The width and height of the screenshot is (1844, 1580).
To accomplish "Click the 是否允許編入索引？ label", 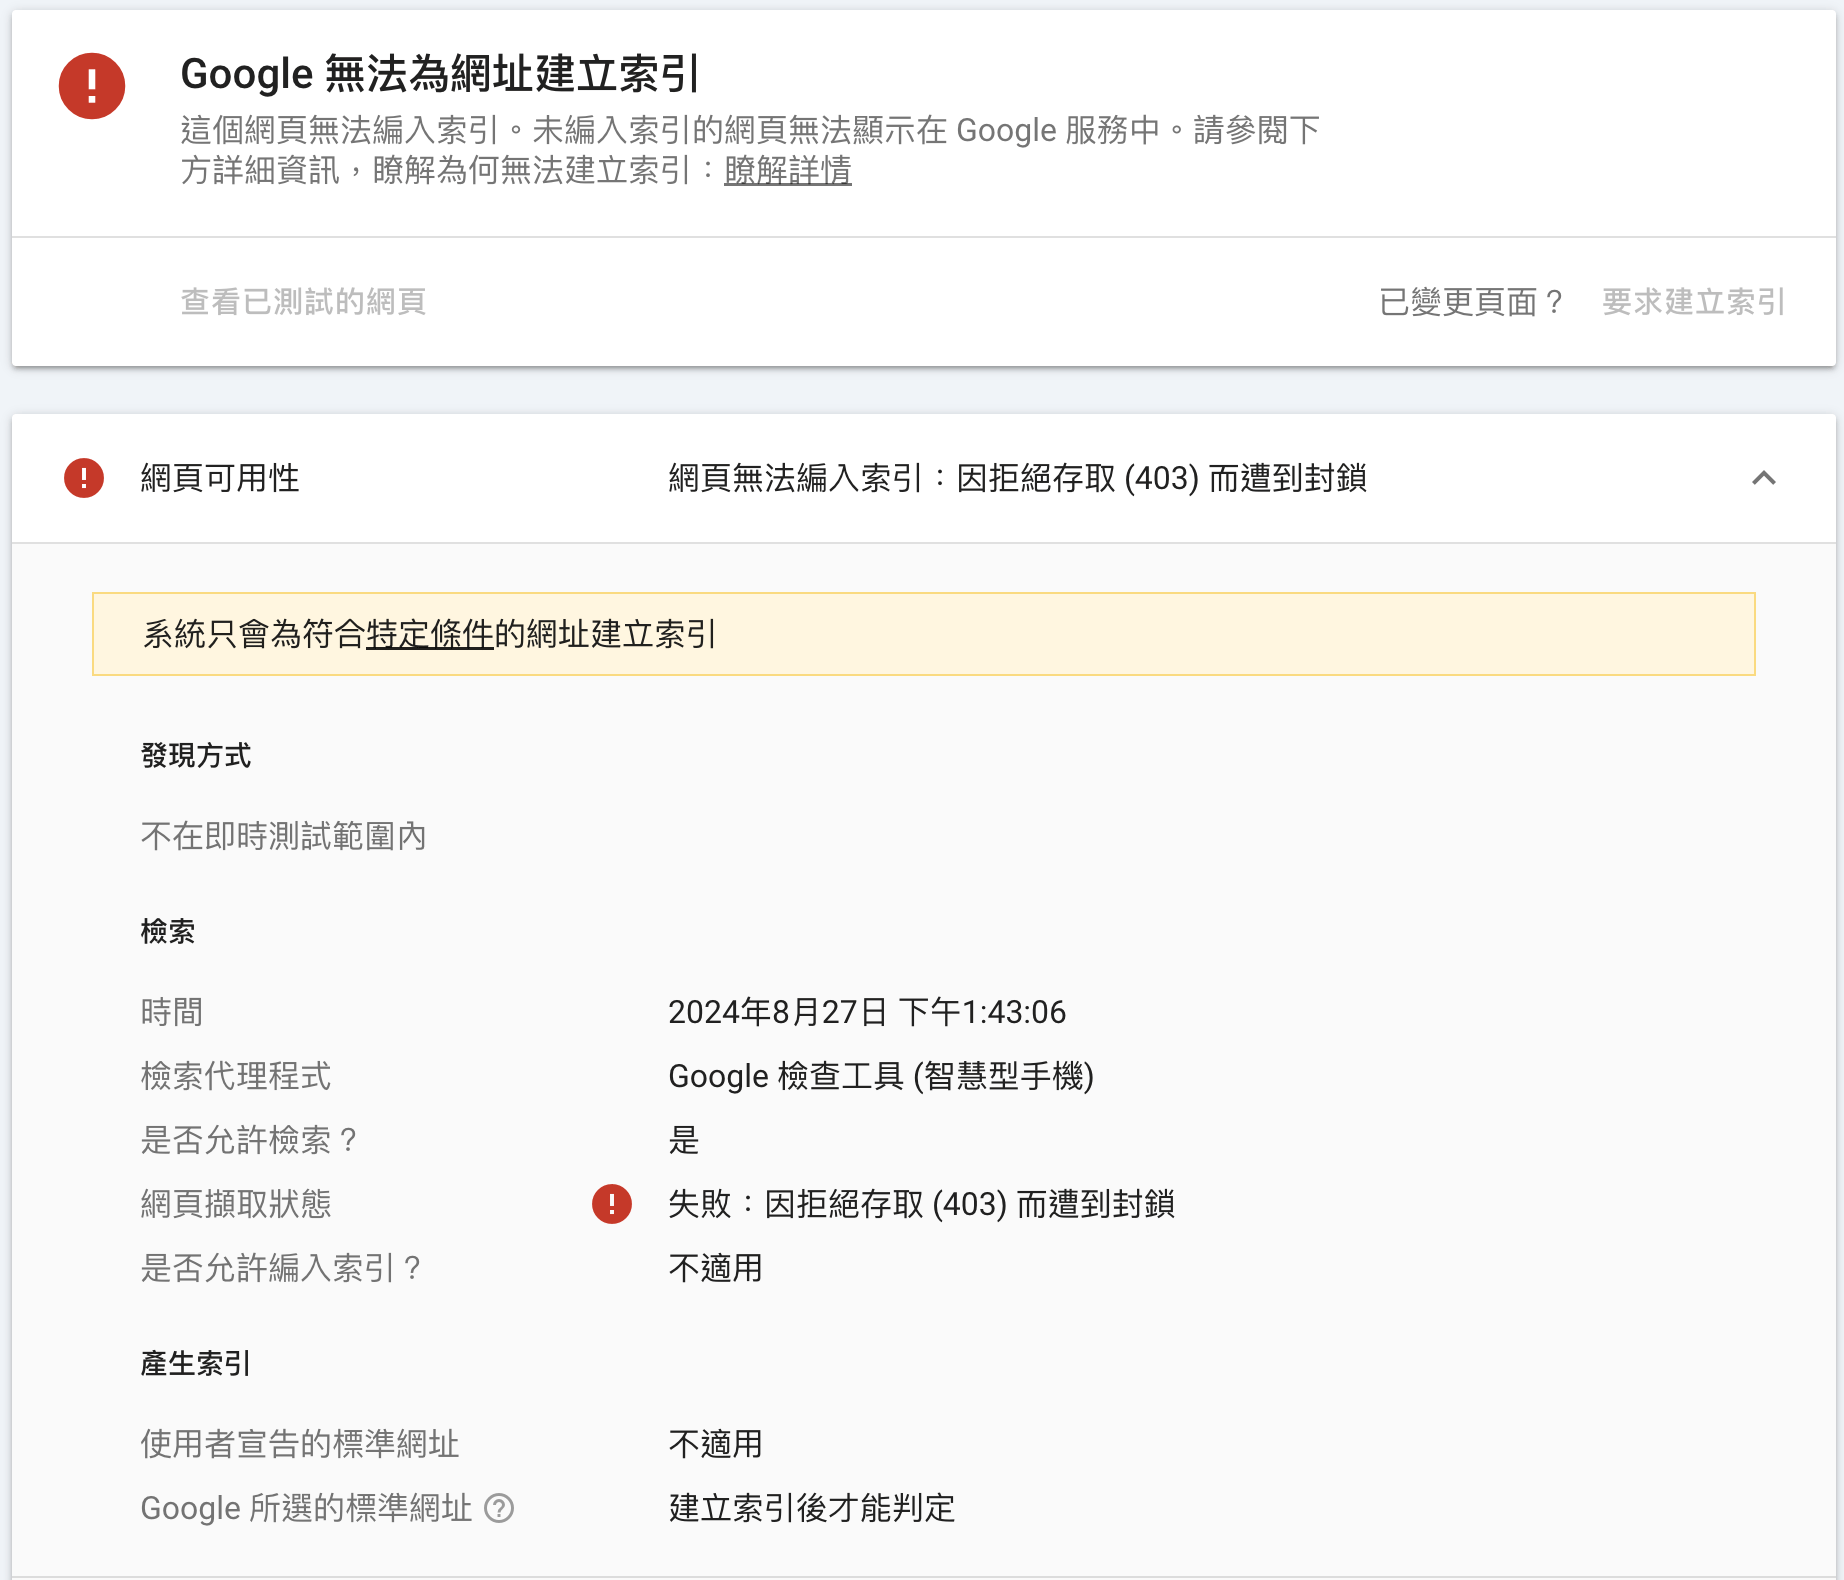I will coord(282,1268).
